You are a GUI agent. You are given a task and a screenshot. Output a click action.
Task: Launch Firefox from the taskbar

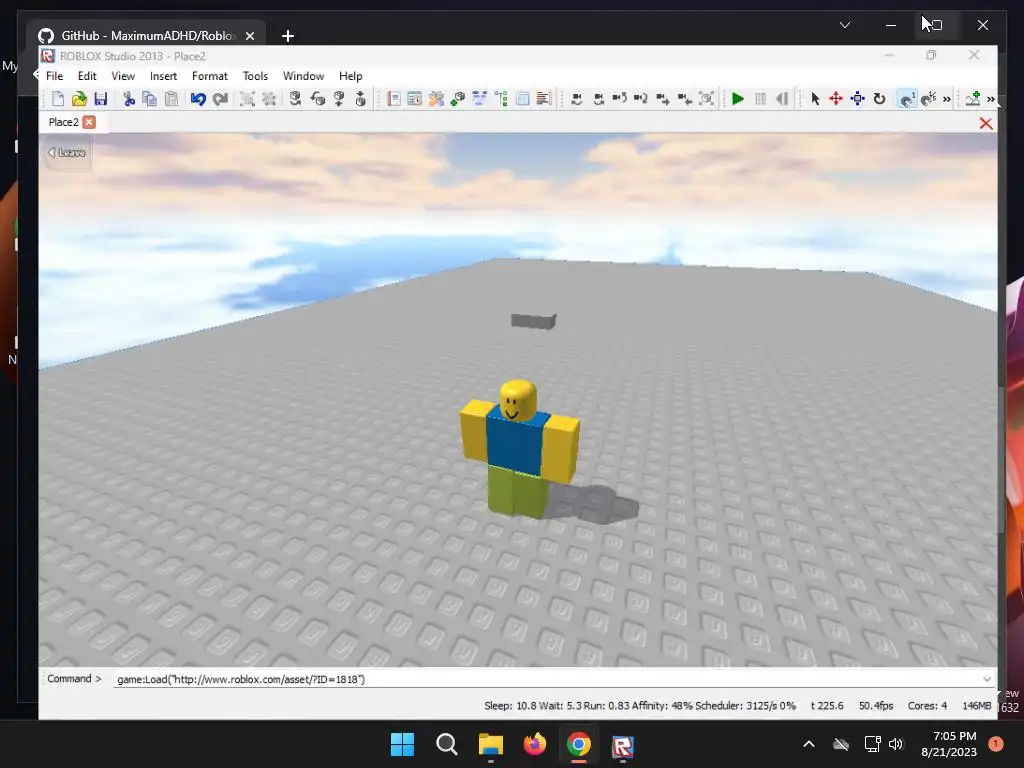tap(534, 744)
